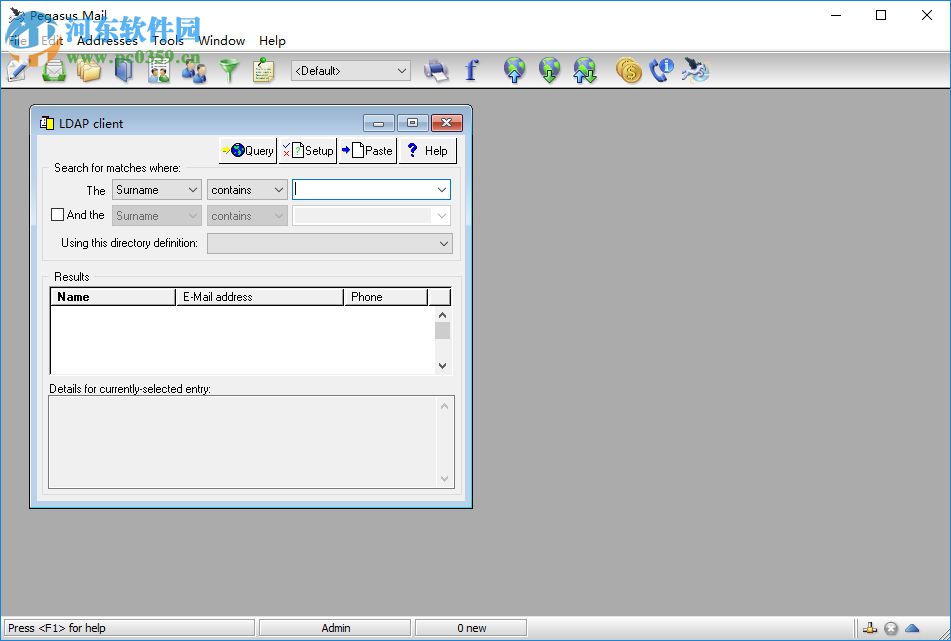Click the phone info support icon
Image resolution: width=951 pixels, height=641 pixels.
[662, 70]
